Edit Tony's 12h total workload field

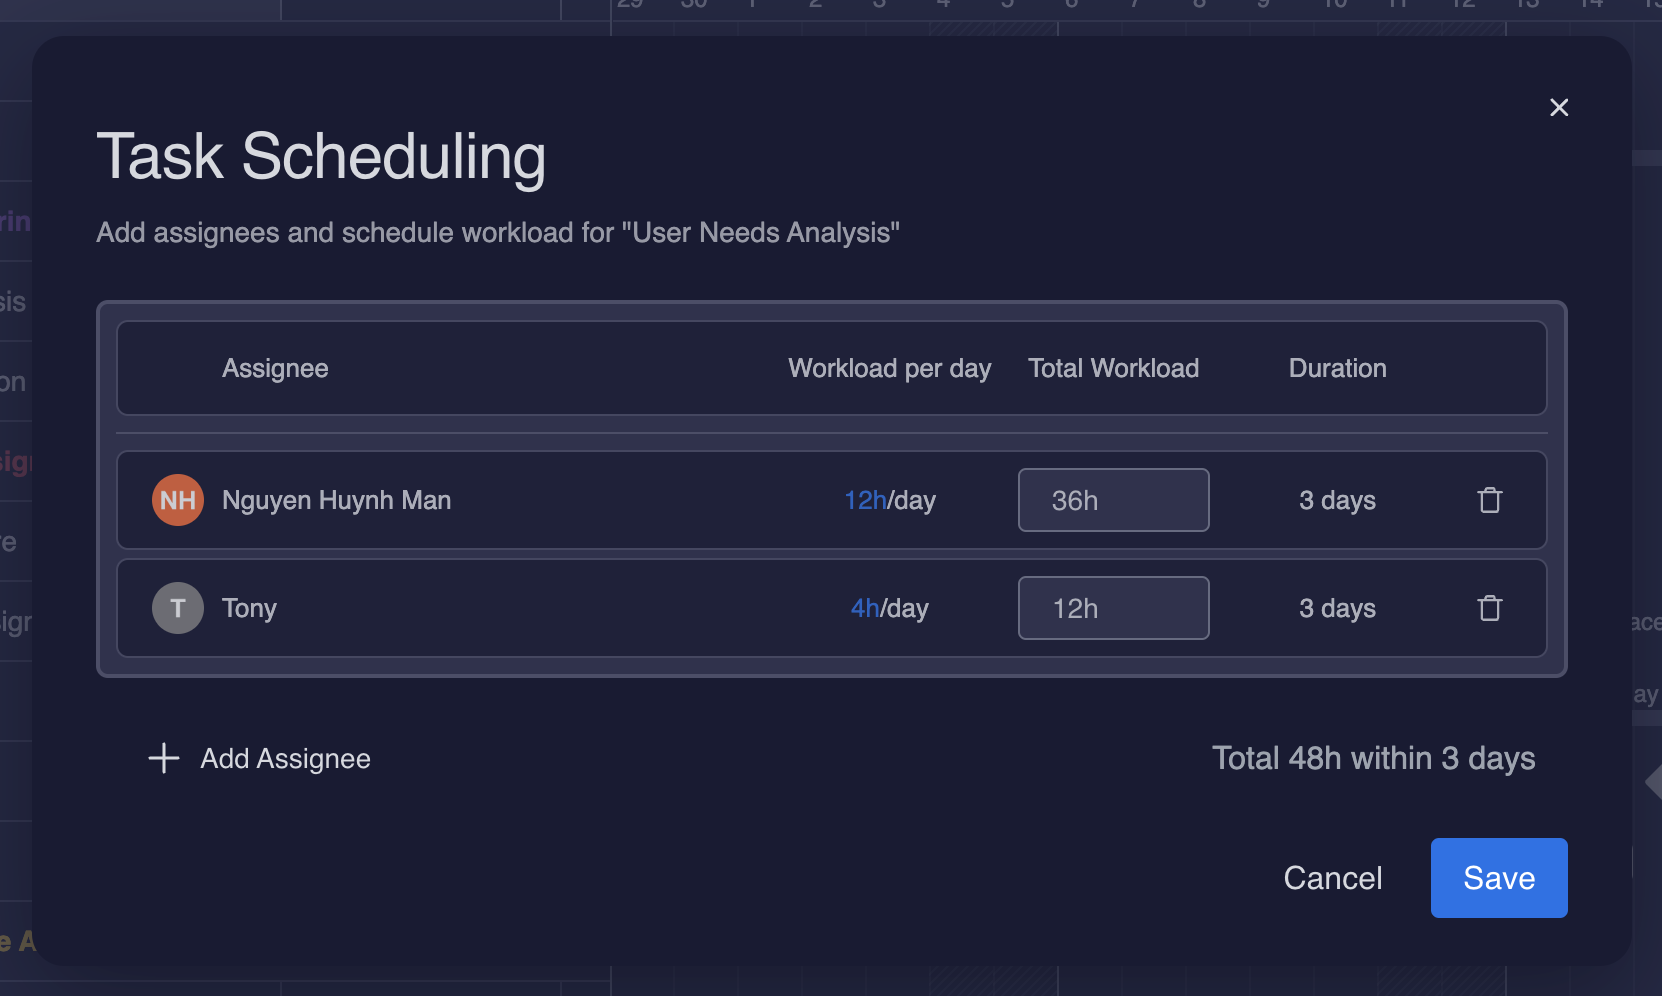(x=1113, y=608)
